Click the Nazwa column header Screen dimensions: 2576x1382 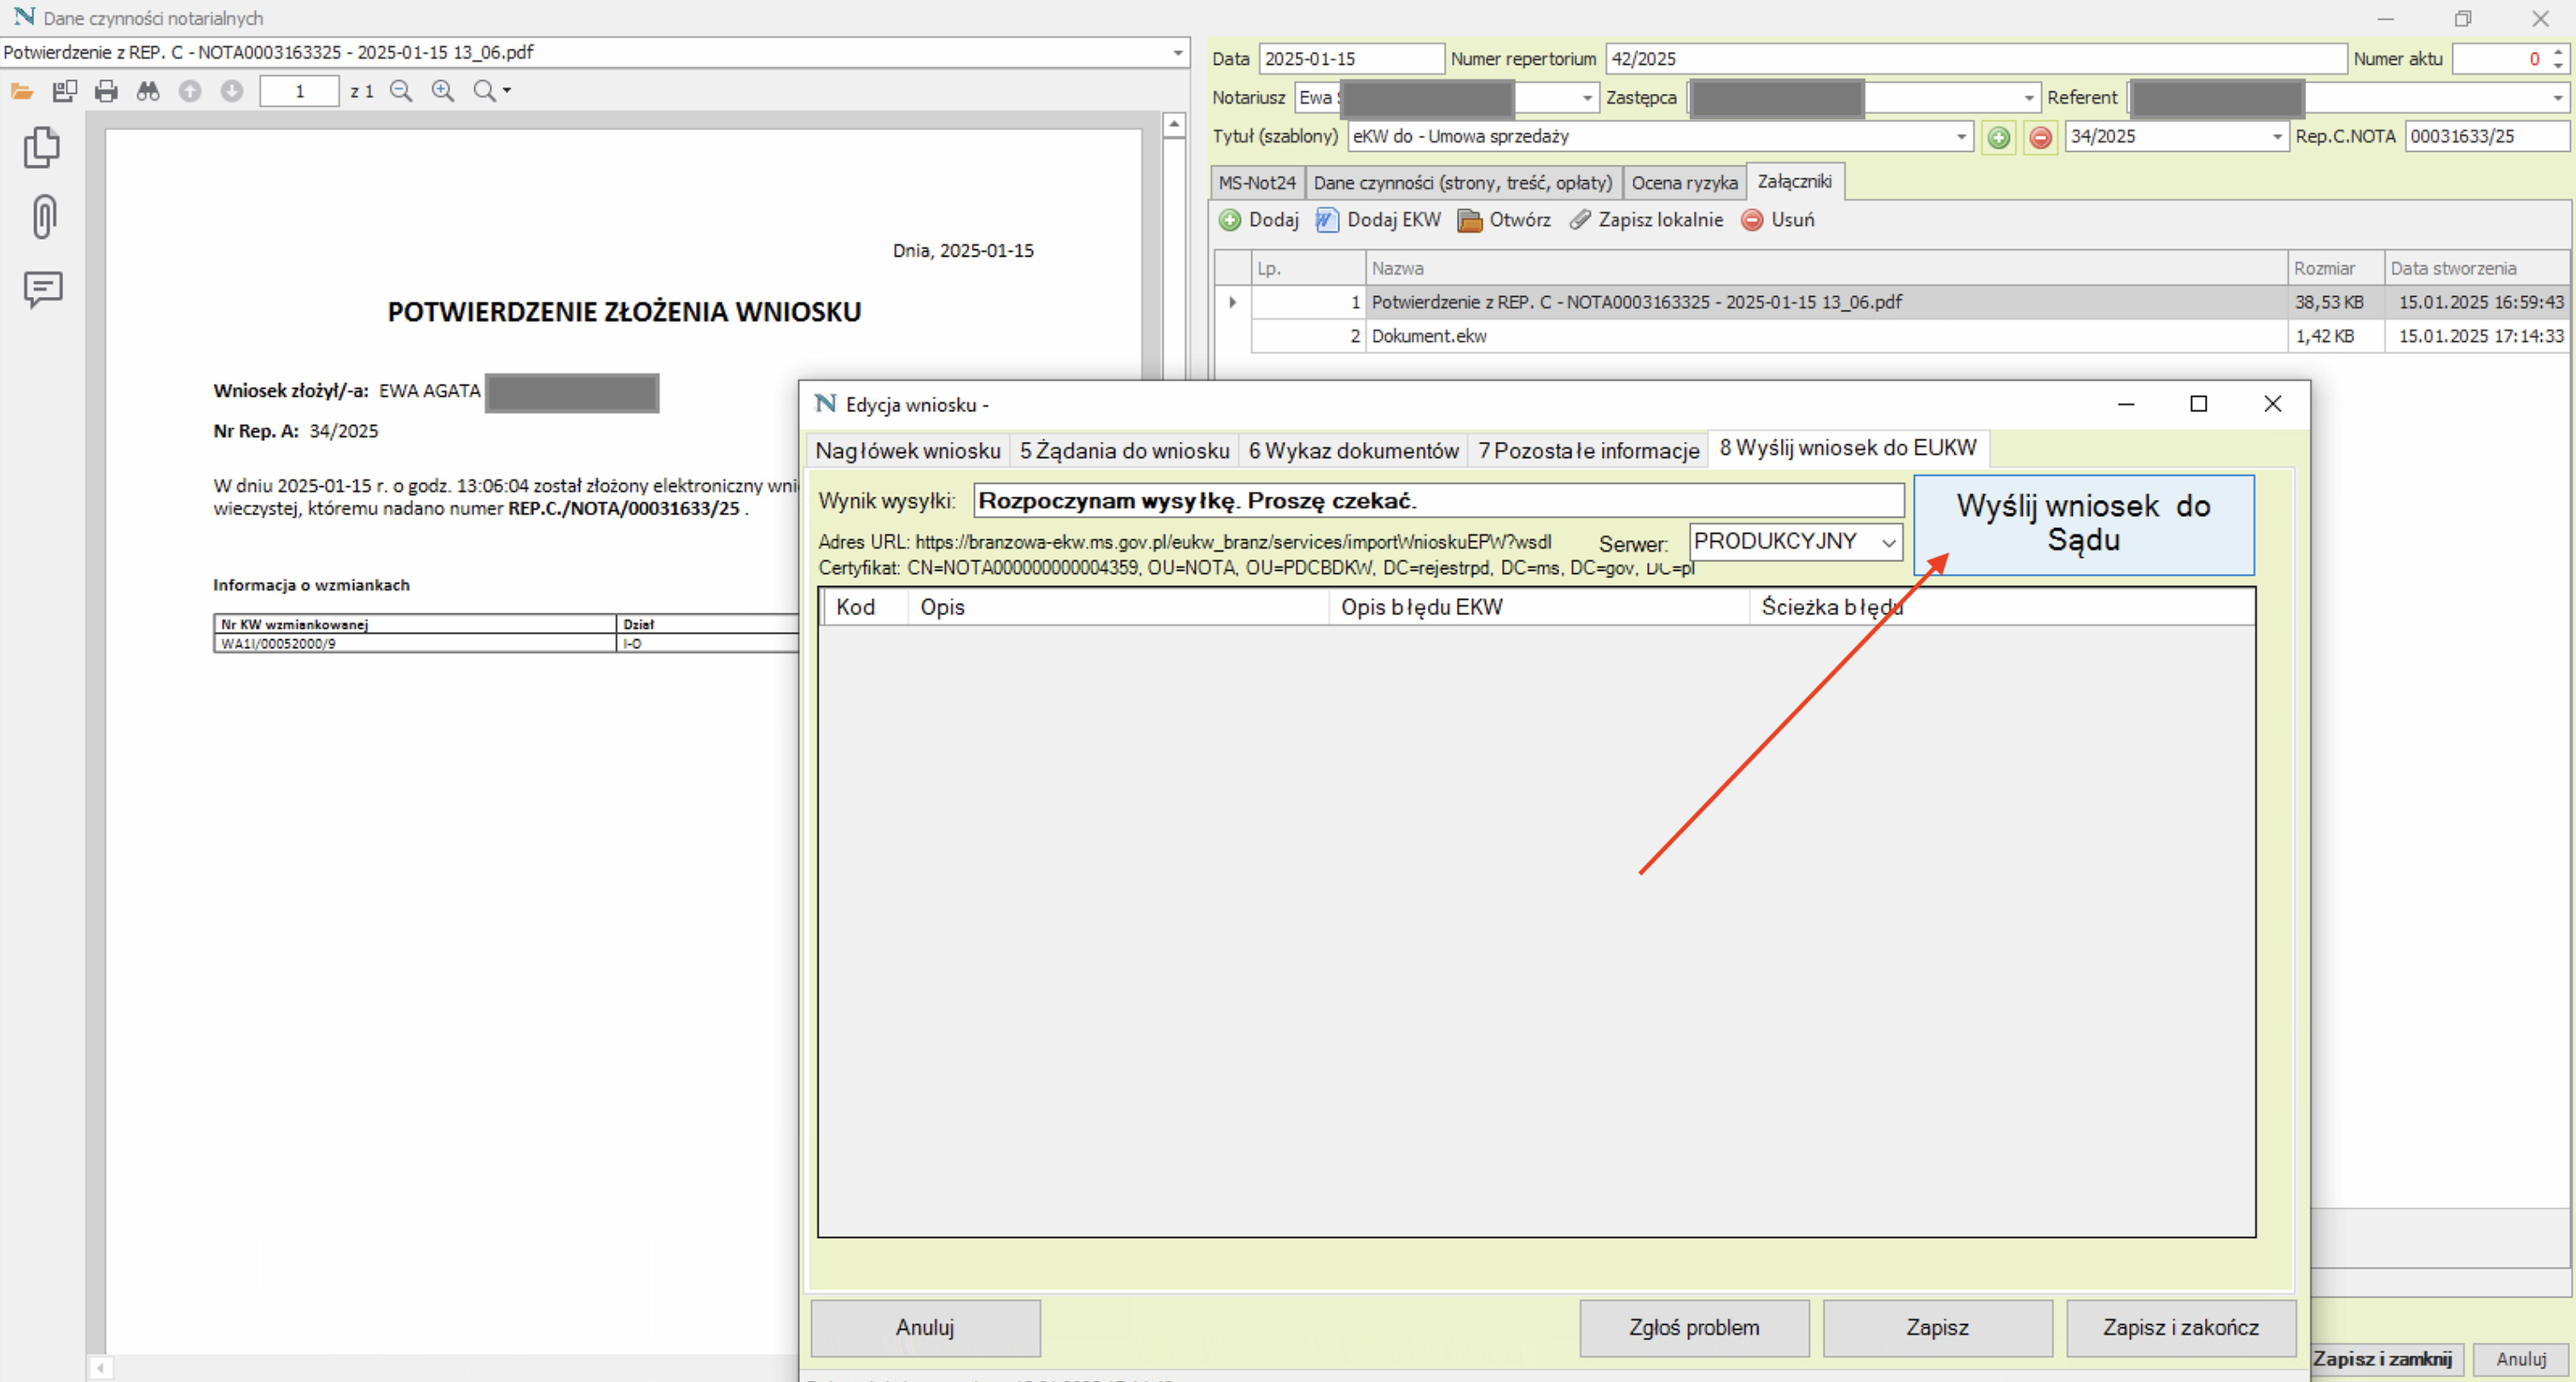1825,268
